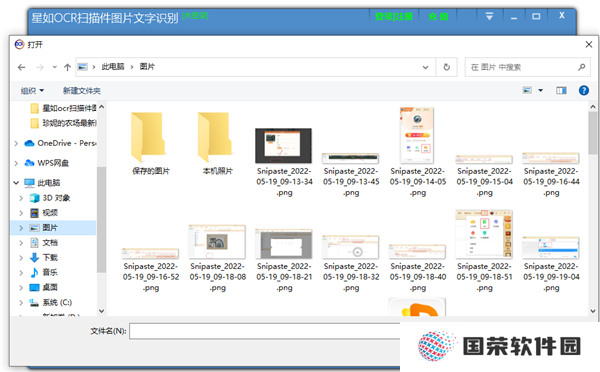Refresh the current folder view

click(x=447, y=67)
